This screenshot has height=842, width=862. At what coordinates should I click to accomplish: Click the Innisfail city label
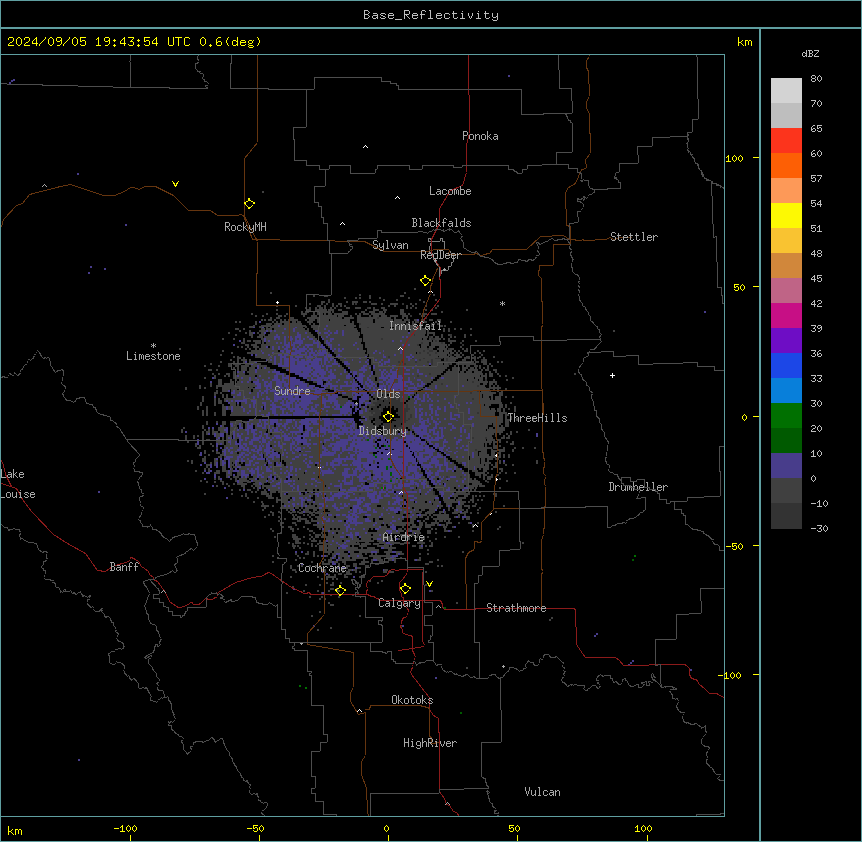point(415,326)
